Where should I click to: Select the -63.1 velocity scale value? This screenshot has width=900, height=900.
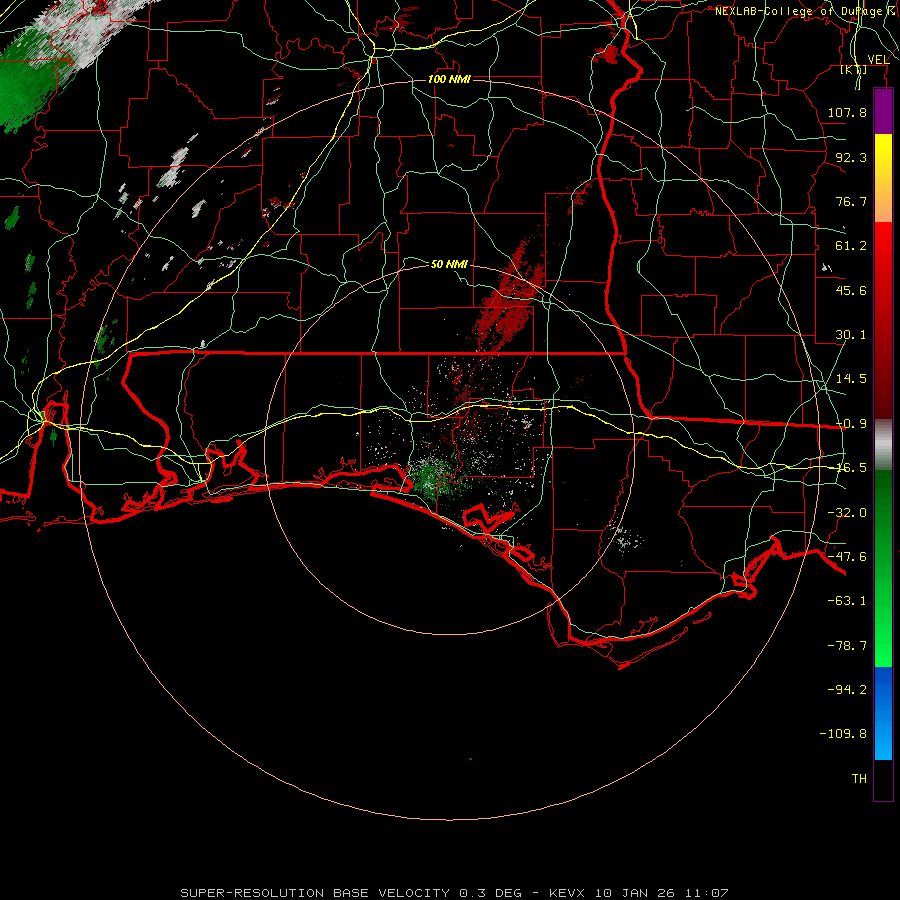click(847, 600)
